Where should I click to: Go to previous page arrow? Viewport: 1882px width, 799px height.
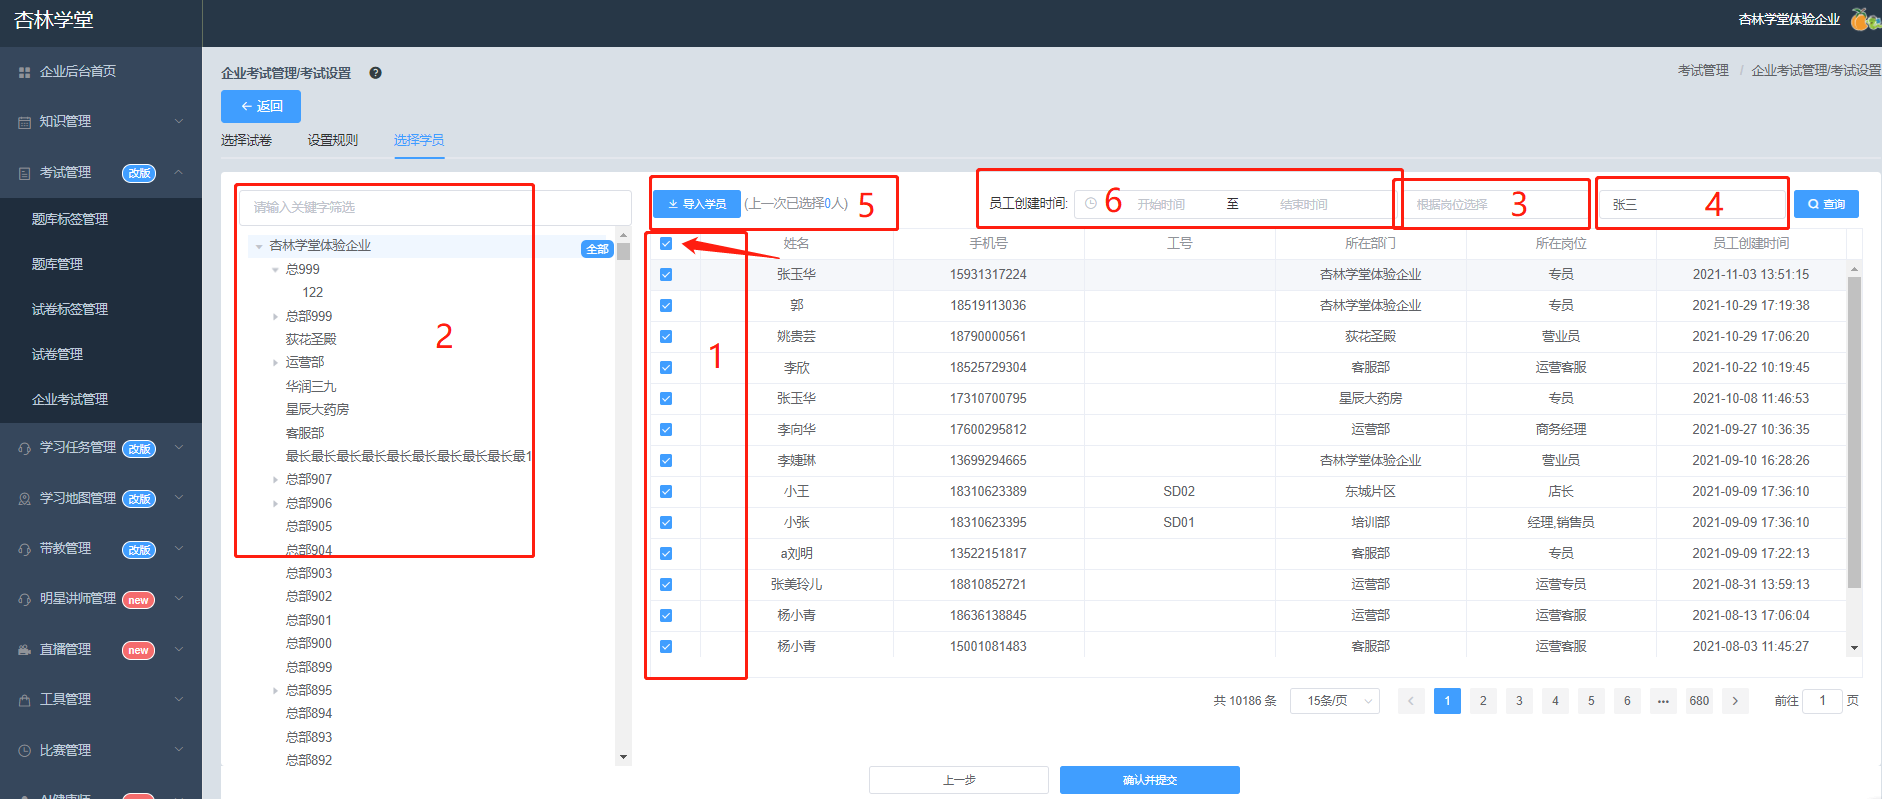[1411, 701]
